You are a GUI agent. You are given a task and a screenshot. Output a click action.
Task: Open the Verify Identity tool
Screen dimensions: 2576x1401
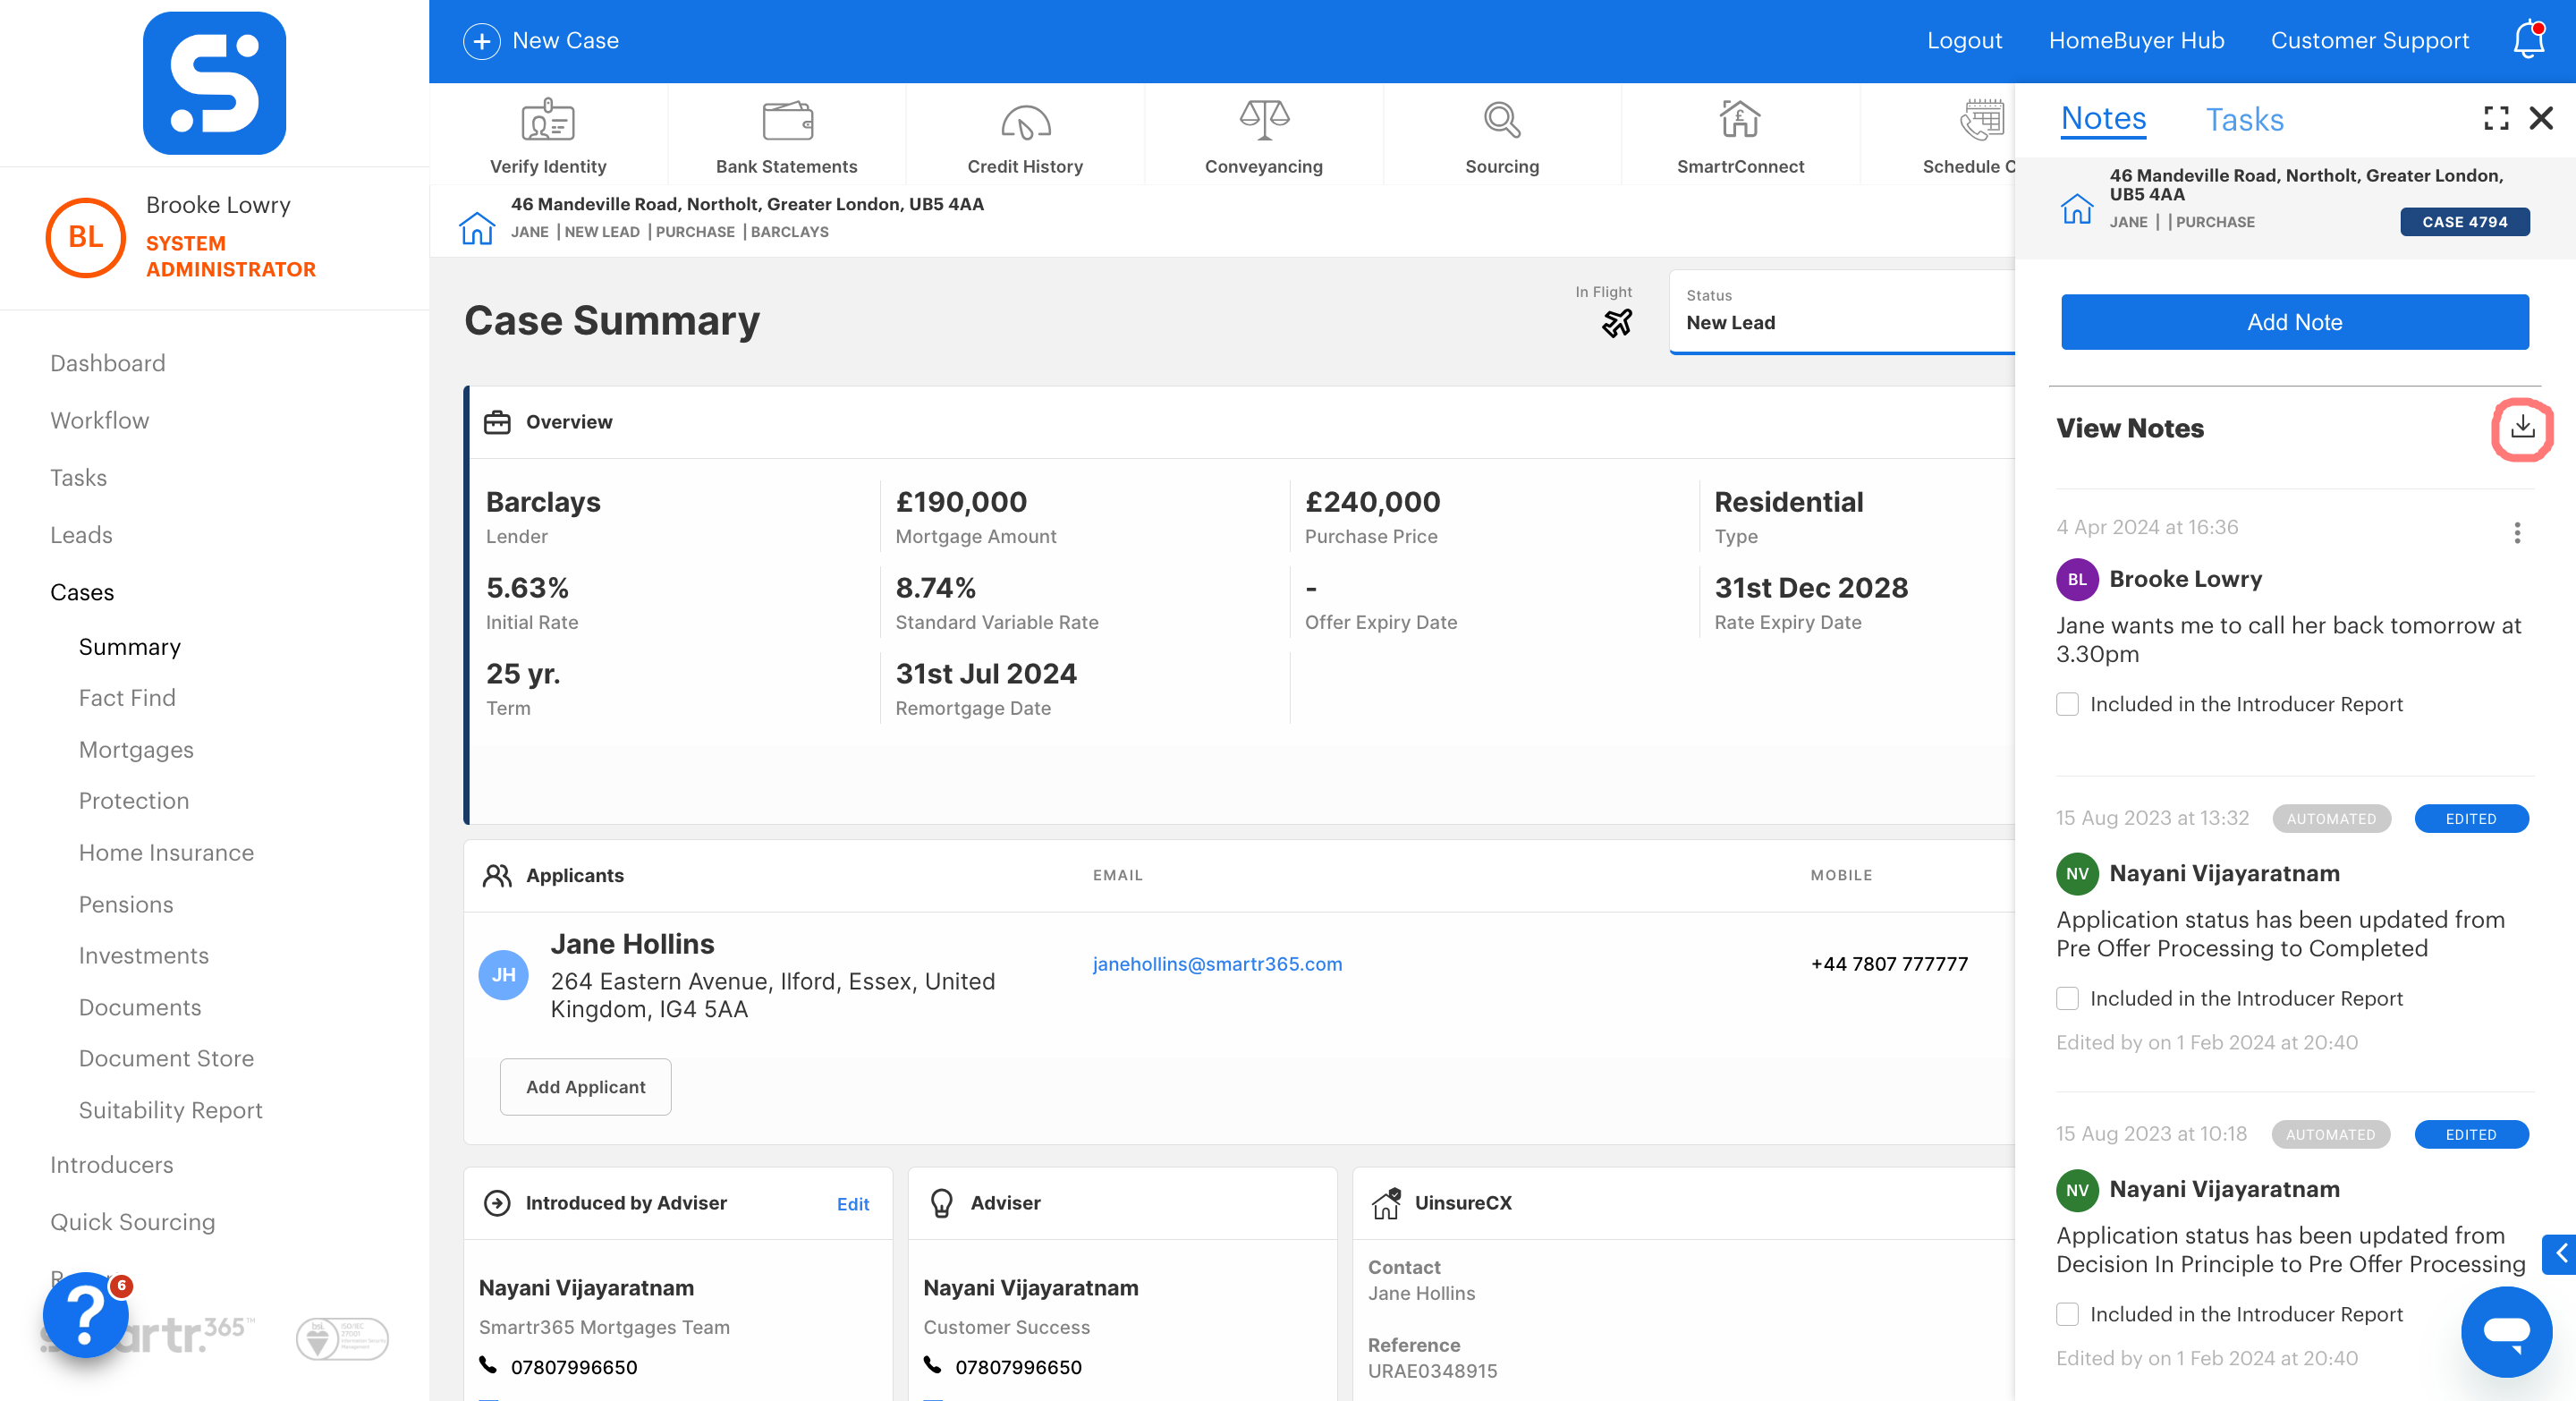click(548, 137)
